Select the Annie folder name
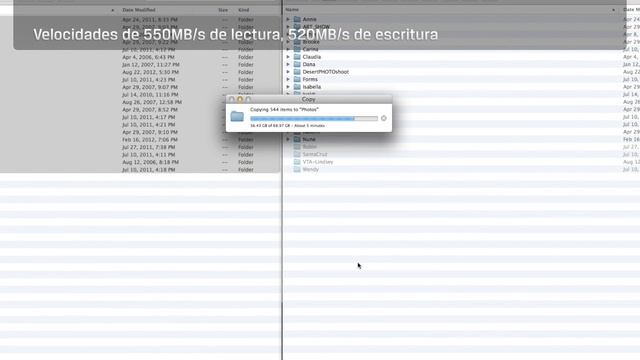The width and height of the screenshot is (640, 360). pyautogui.click(x=309, y=19)
